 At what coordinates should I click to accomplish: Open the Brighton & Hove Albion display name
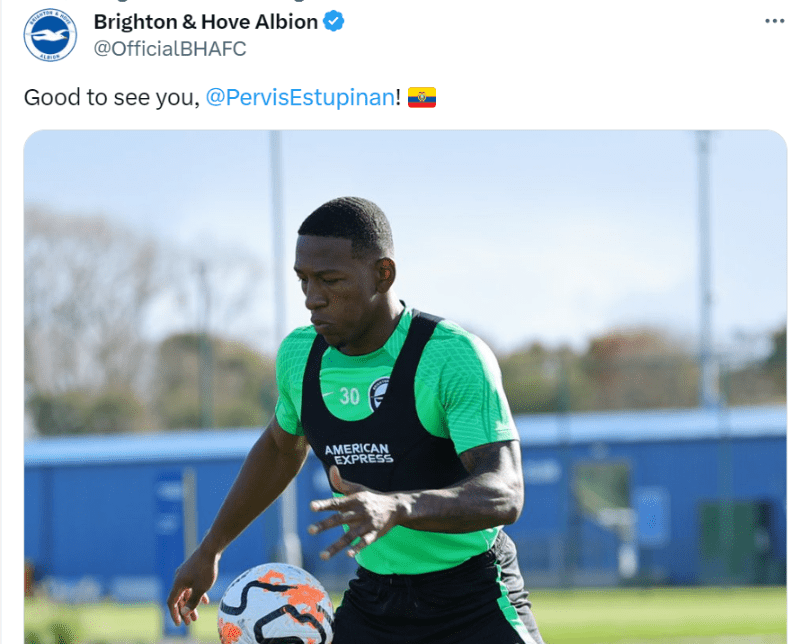[x=206, y=22]
